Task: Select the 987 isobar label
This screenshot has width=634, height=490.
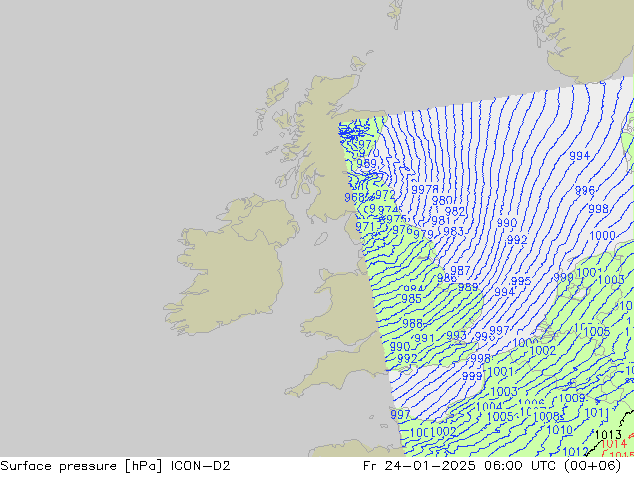Action: 460,270
